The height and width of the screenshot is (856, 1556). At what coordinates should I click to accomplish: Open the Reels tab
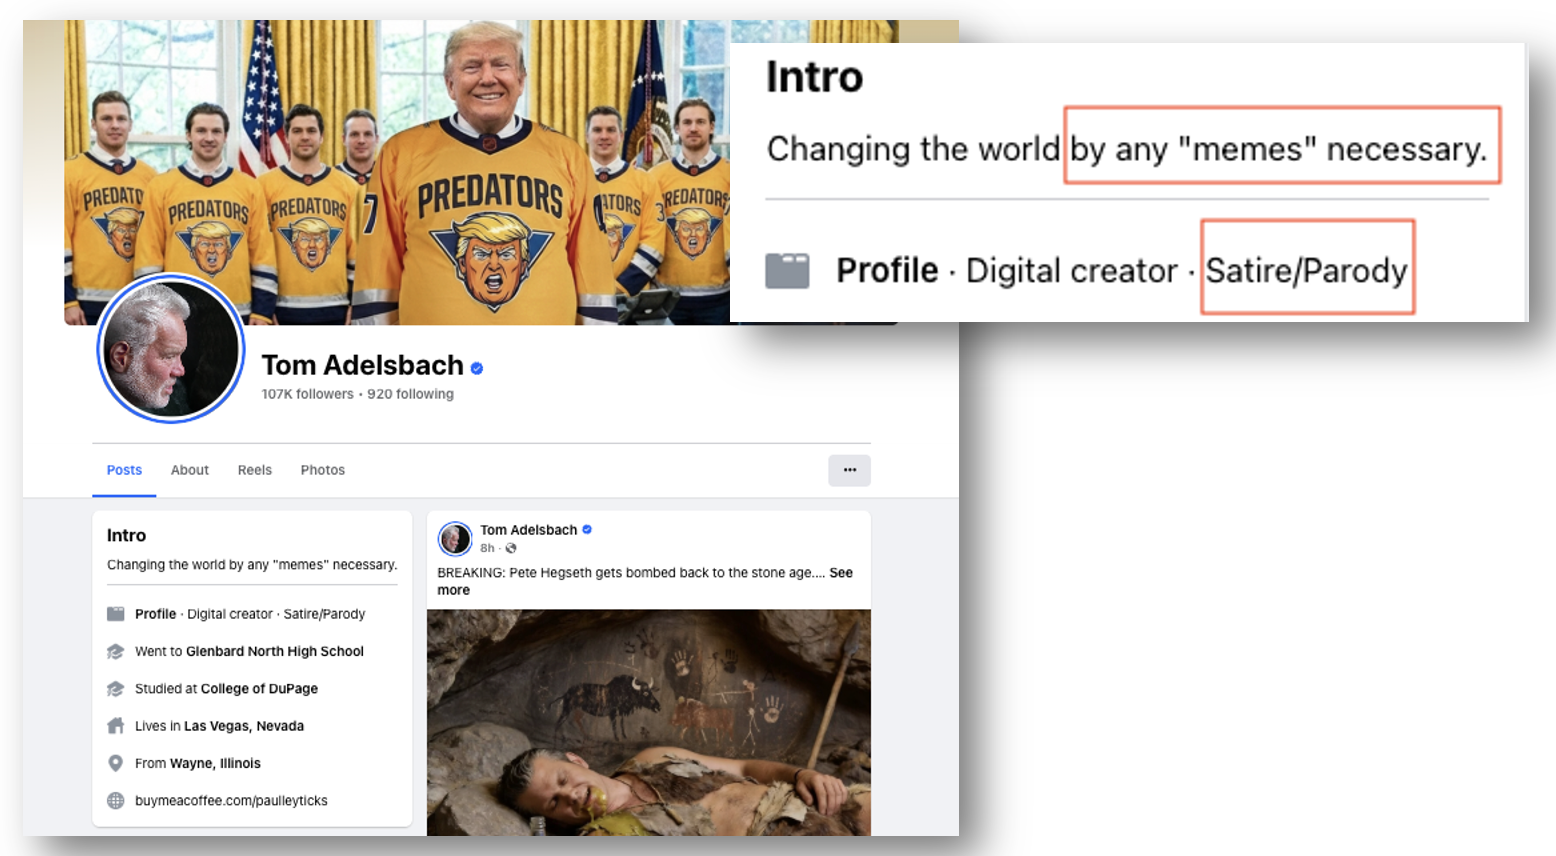(x=254, y=470)
